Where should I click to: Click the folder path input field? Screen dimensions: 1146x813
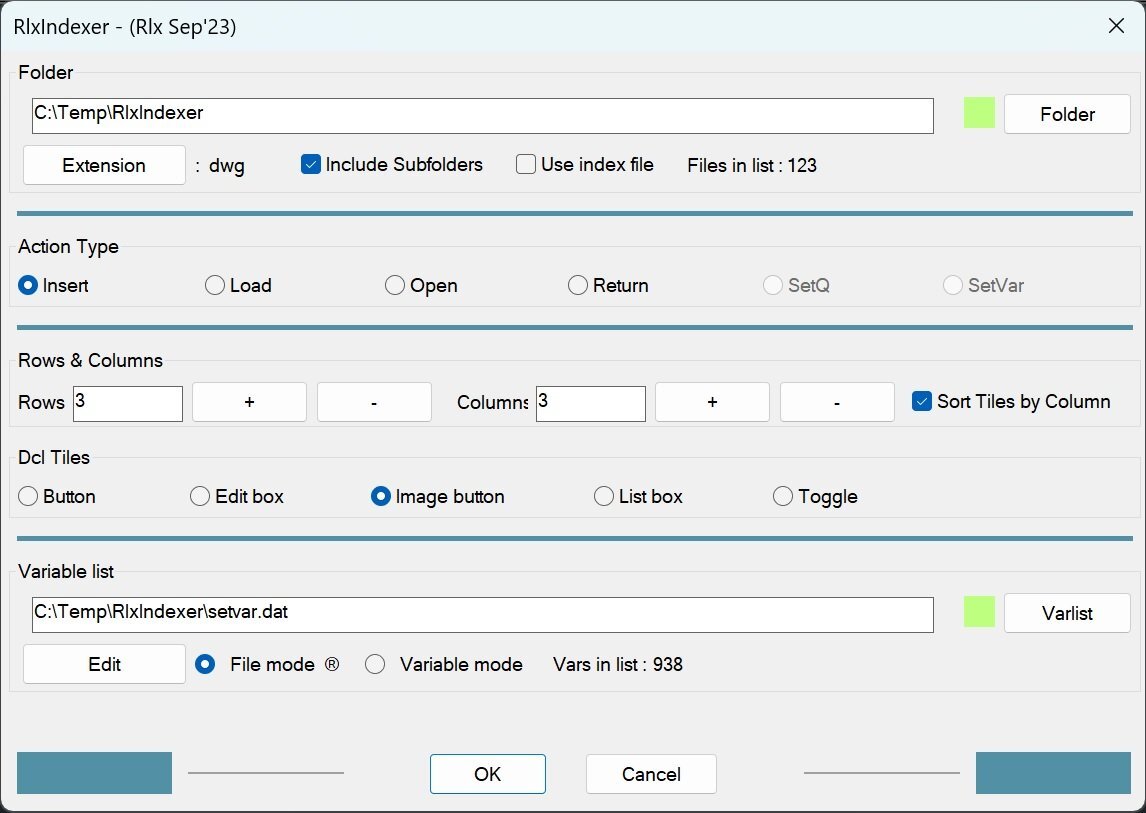pyautogui.click(x=482, y=115)
